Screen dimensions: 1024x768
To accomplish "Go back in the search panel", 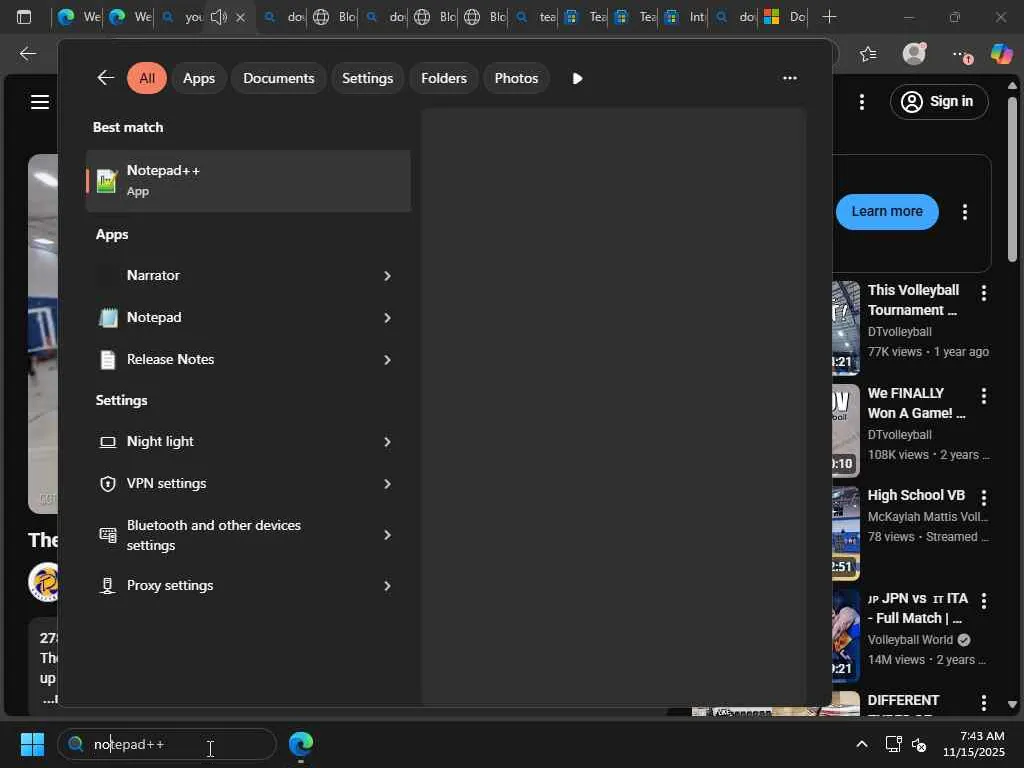I will [106, 78].
